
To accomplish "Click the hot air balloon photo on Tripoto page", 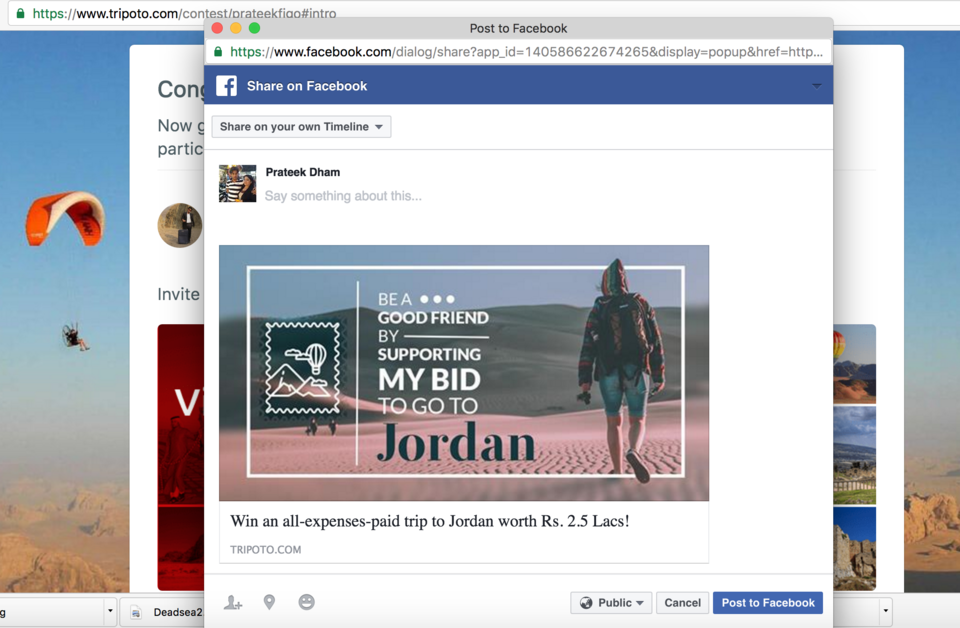I will [854, 364].
